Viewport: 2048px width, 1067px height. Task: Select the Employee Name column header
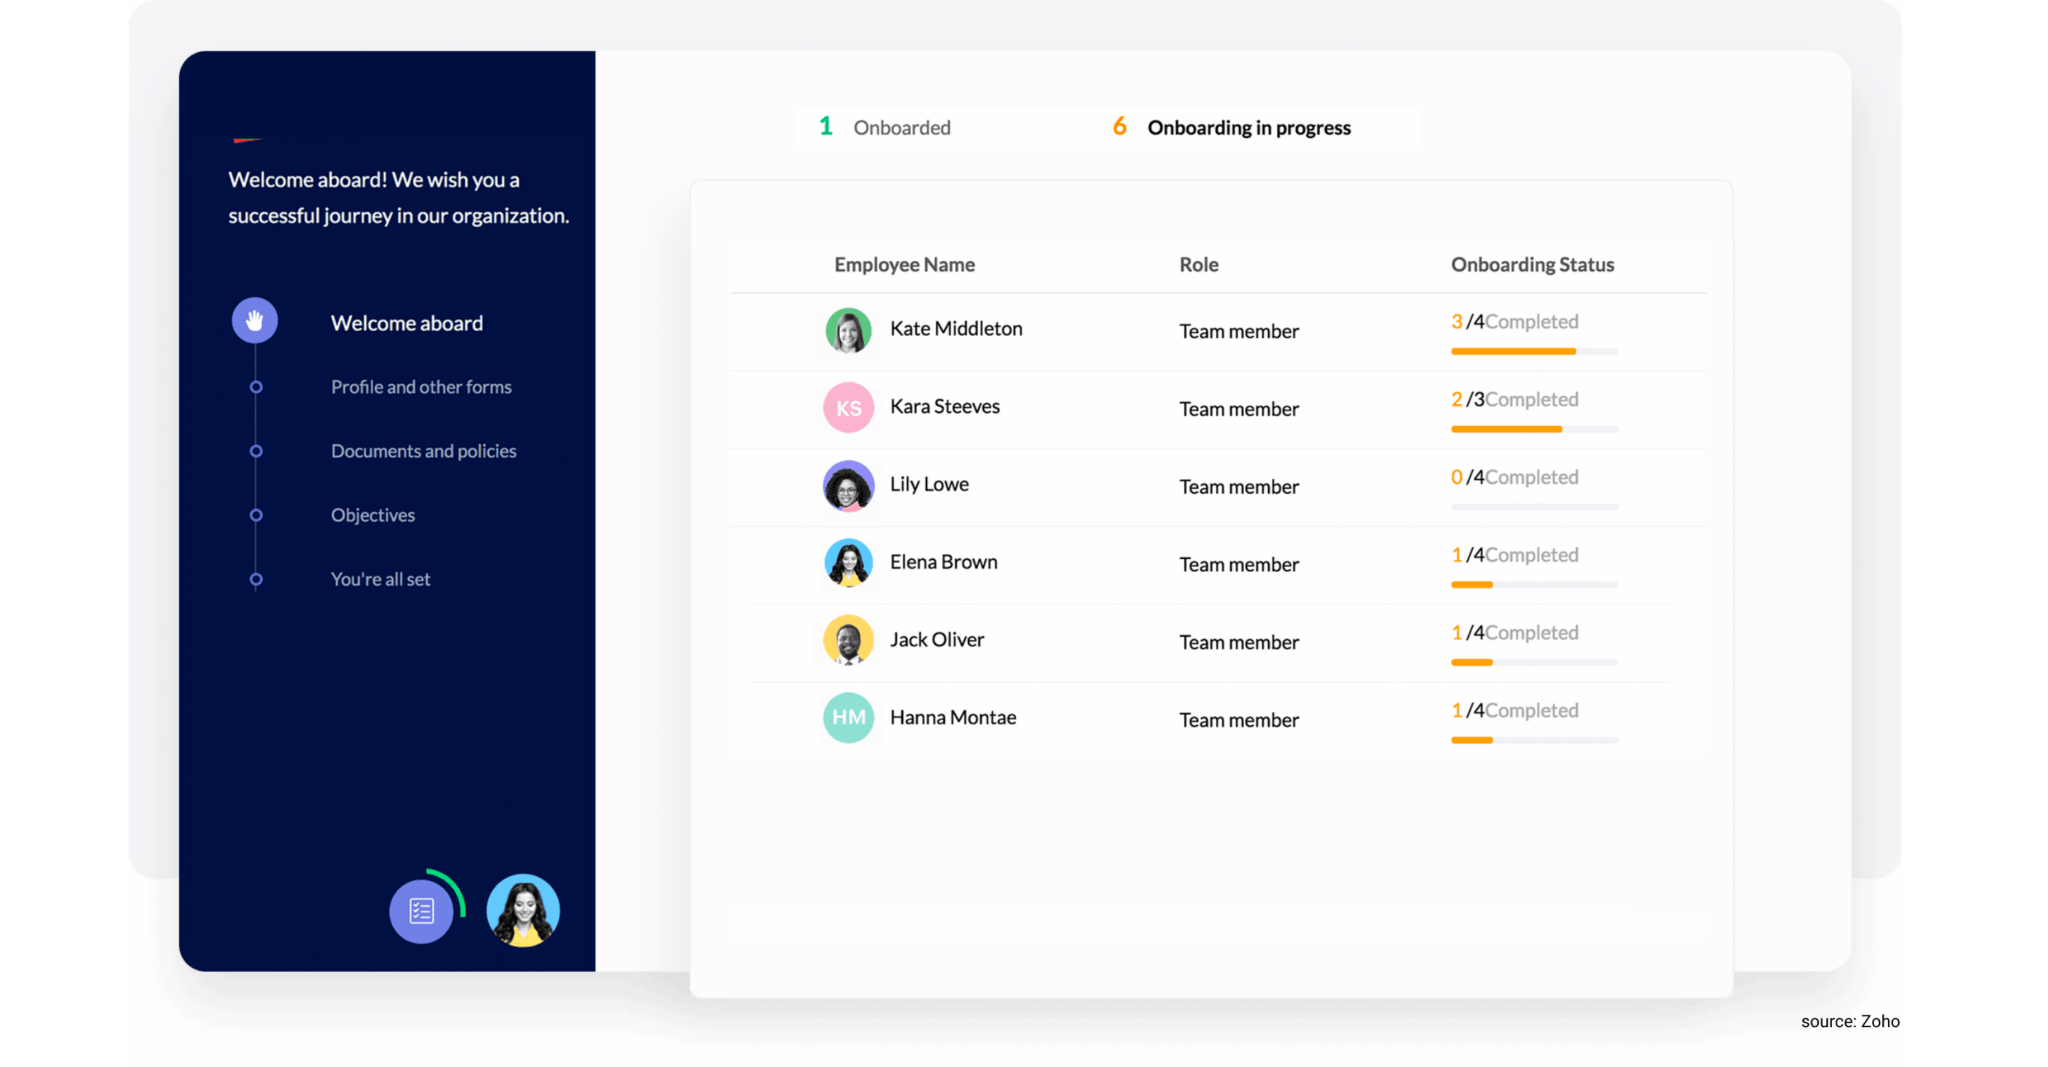[904, 264]
